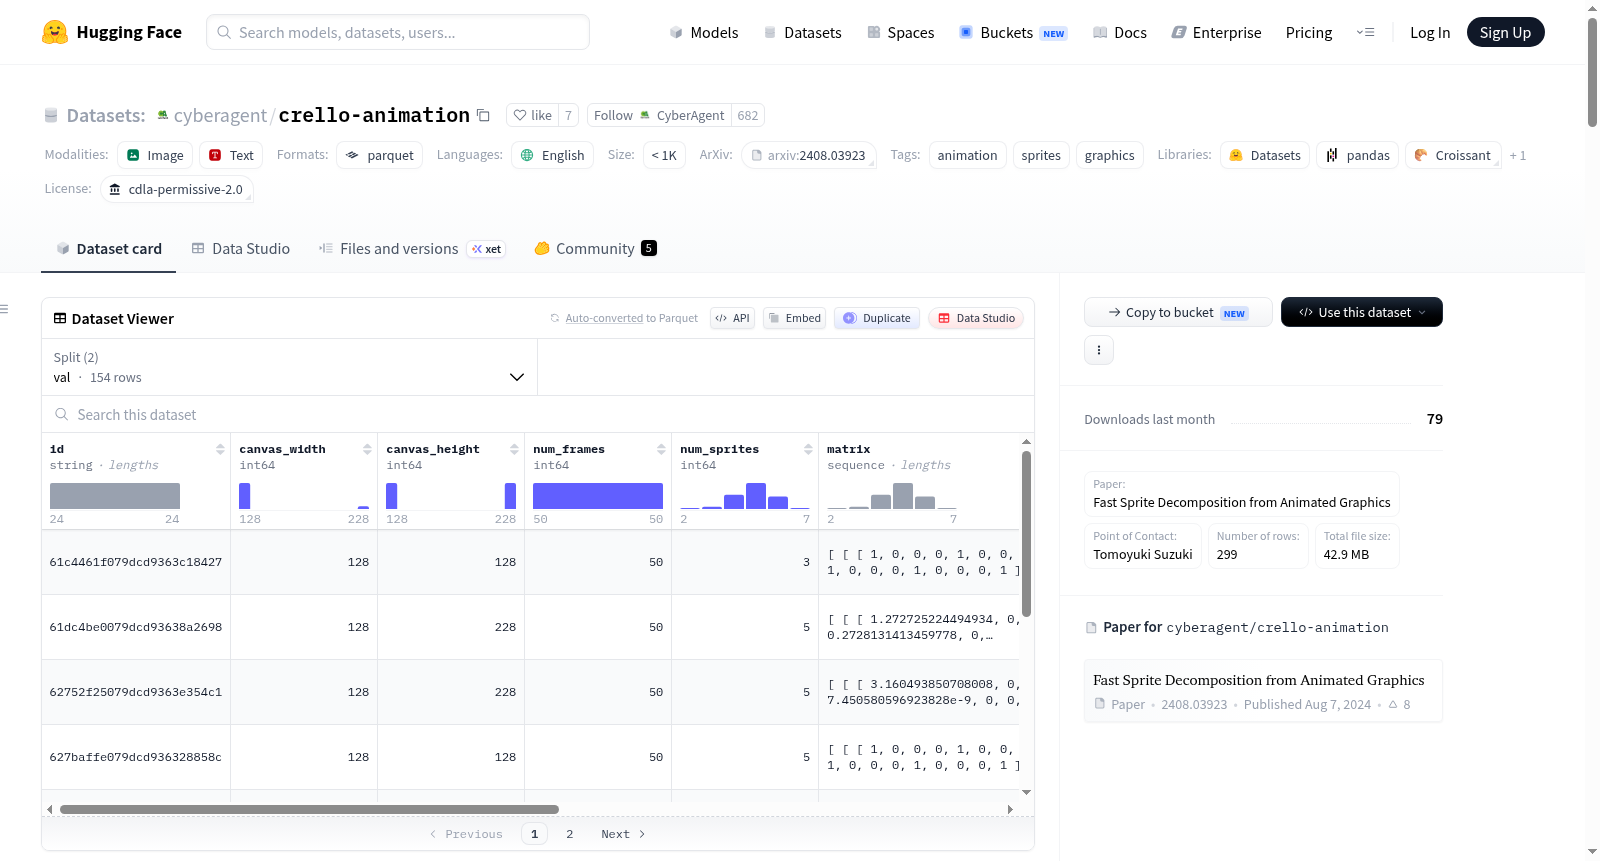Show the +1 additional libraries

click(1518, 155)
